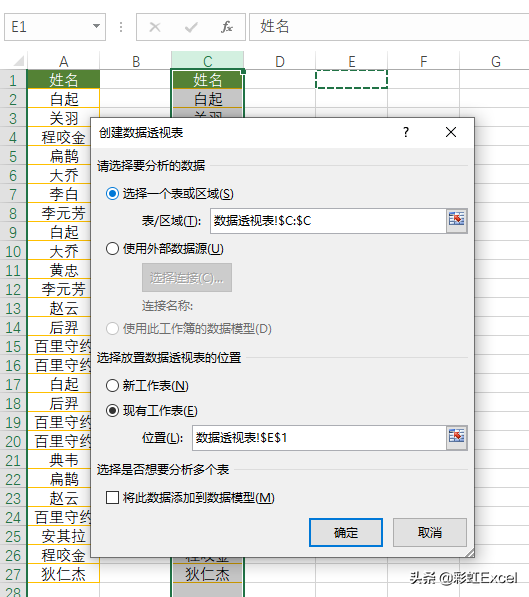Select row 27 header

point(13,574)
